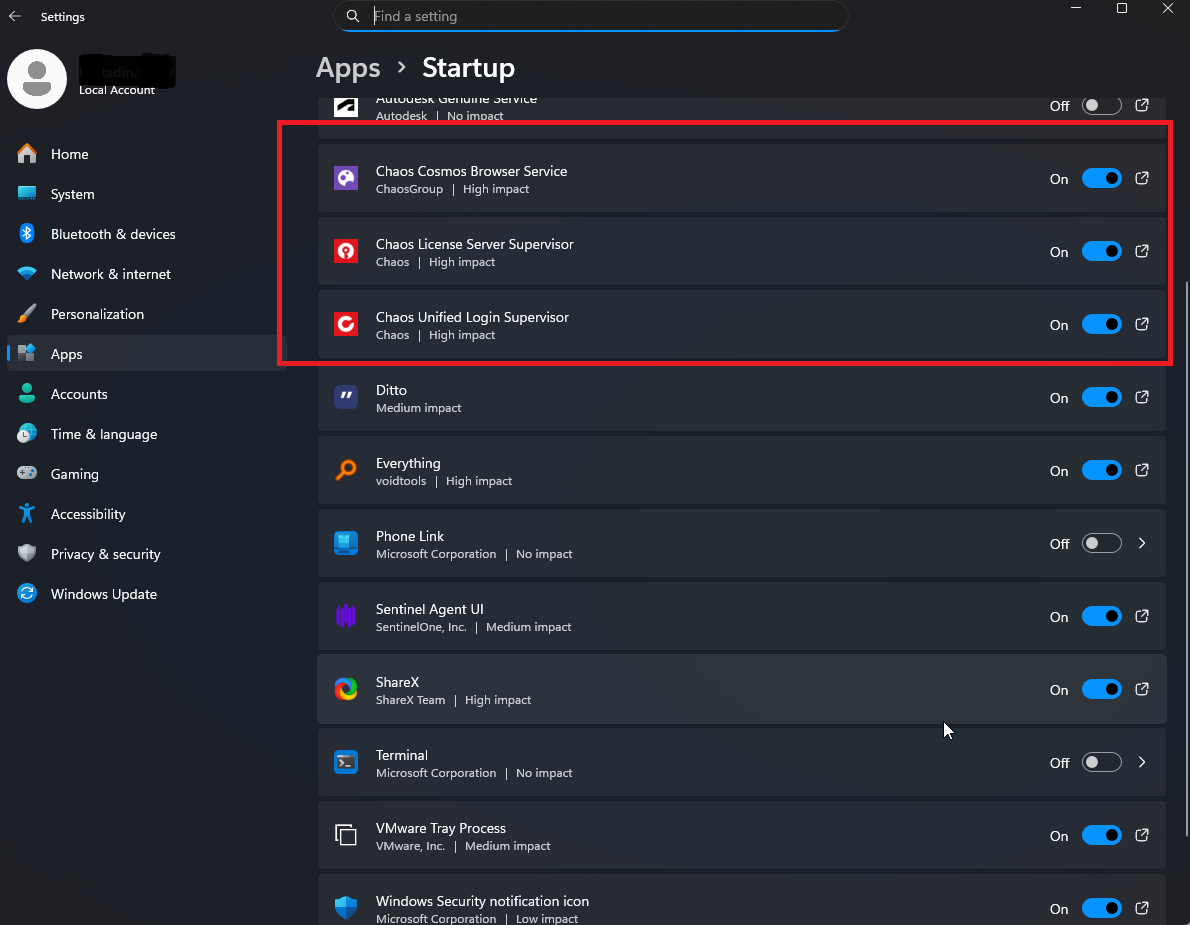The height and width of the screenshot is (925, 1190).
Task: Disable Chaos Cosmos Browser Service startup toggle
Action: point(1101,179)
